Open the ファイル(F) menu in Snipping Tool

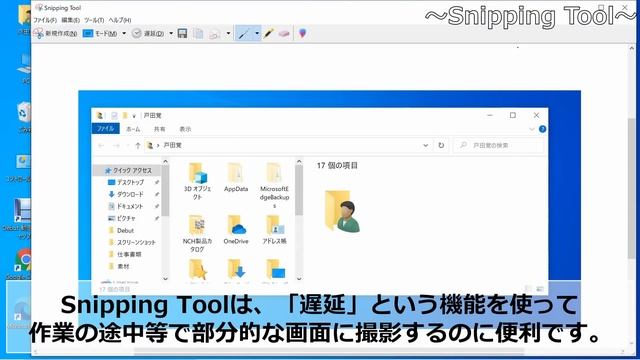[x=45, y=20]
